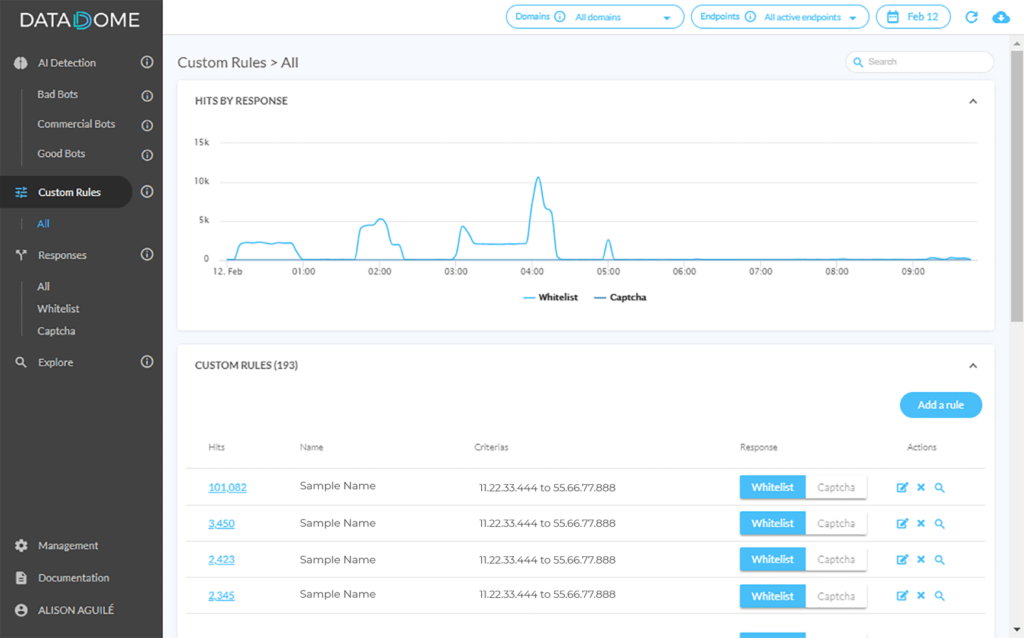Click the cloud download icon
This screenshot has width=1024, height=638.
1000,17
